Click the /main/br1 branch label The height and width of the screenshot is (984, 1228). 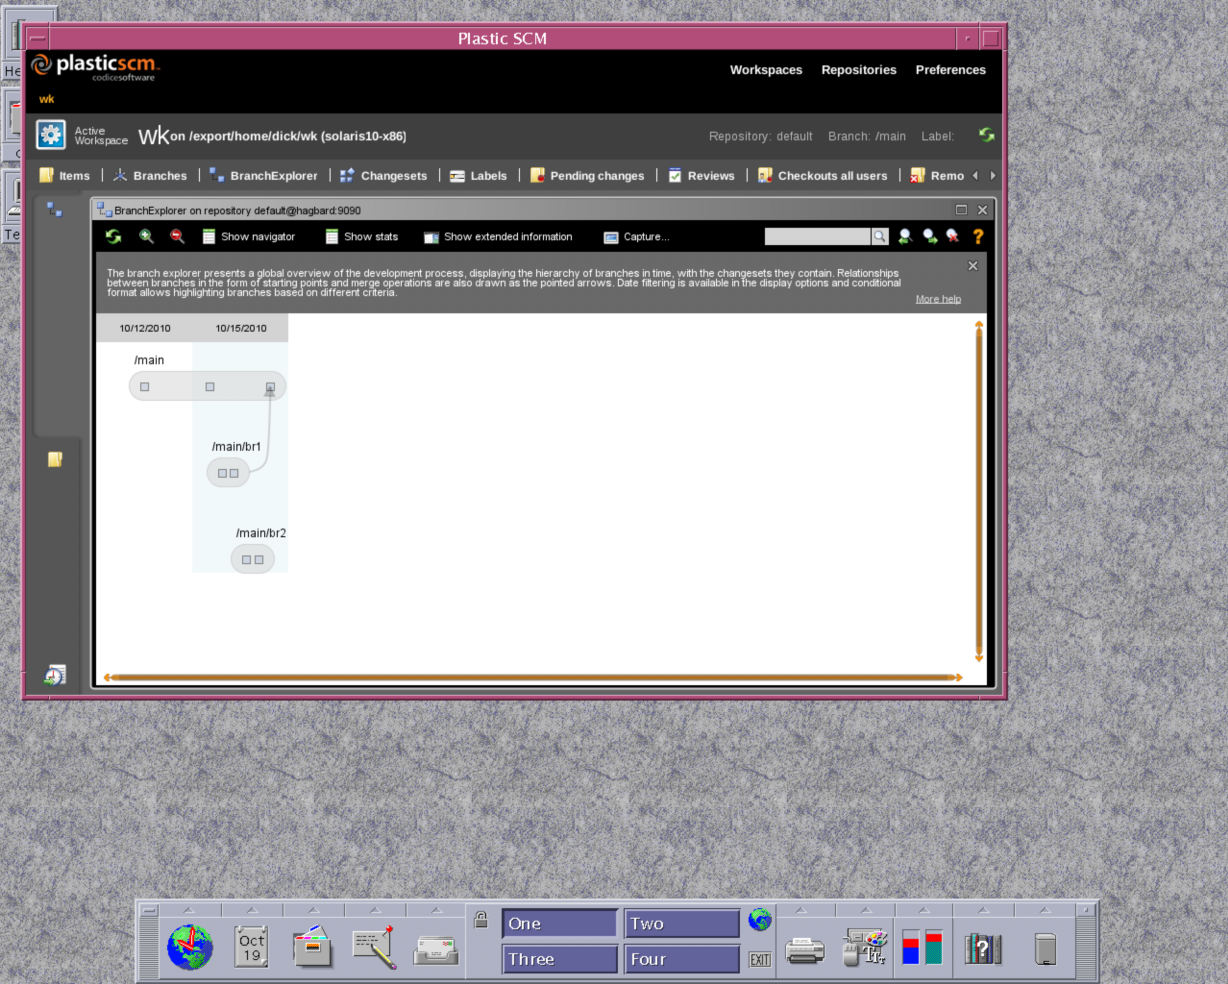(237, 447)
